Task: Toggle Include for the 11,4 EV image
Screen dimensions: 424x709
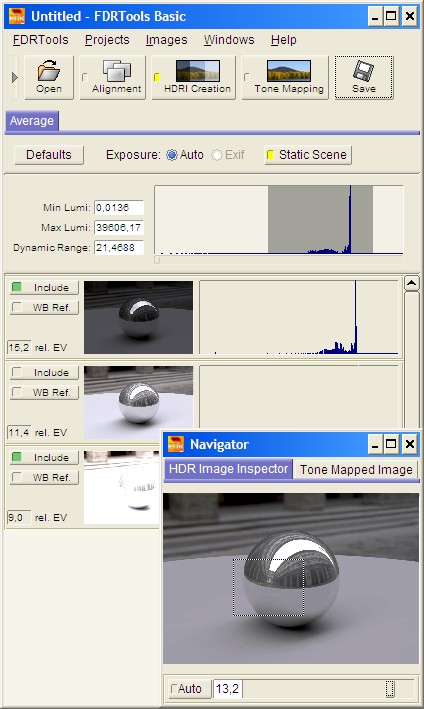Action: [44, 373]
